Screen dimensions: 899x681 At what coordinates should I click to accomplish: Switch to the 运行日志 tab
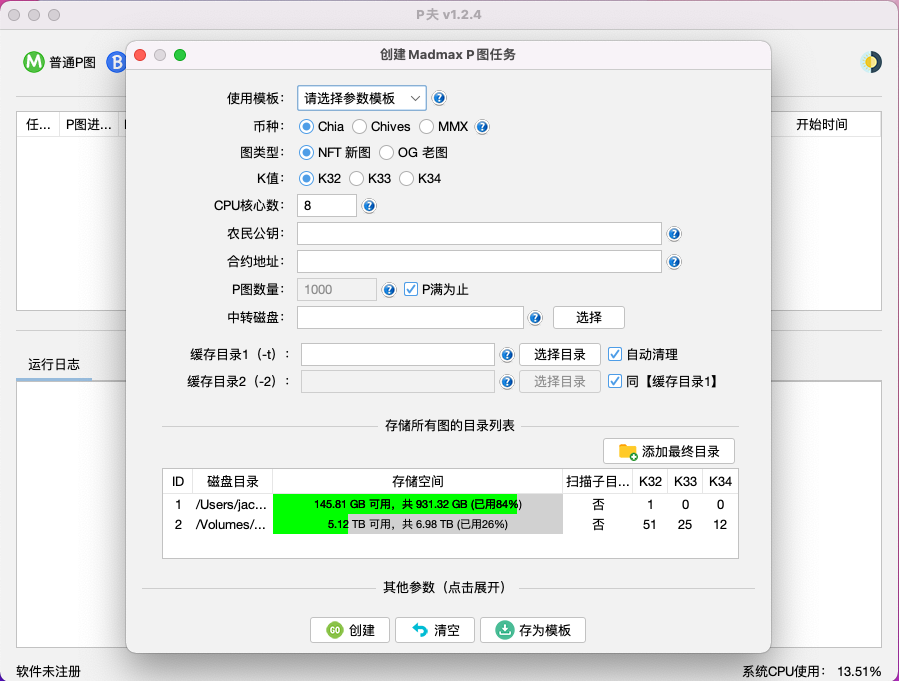pyautogui.click(x=54, y=364)
